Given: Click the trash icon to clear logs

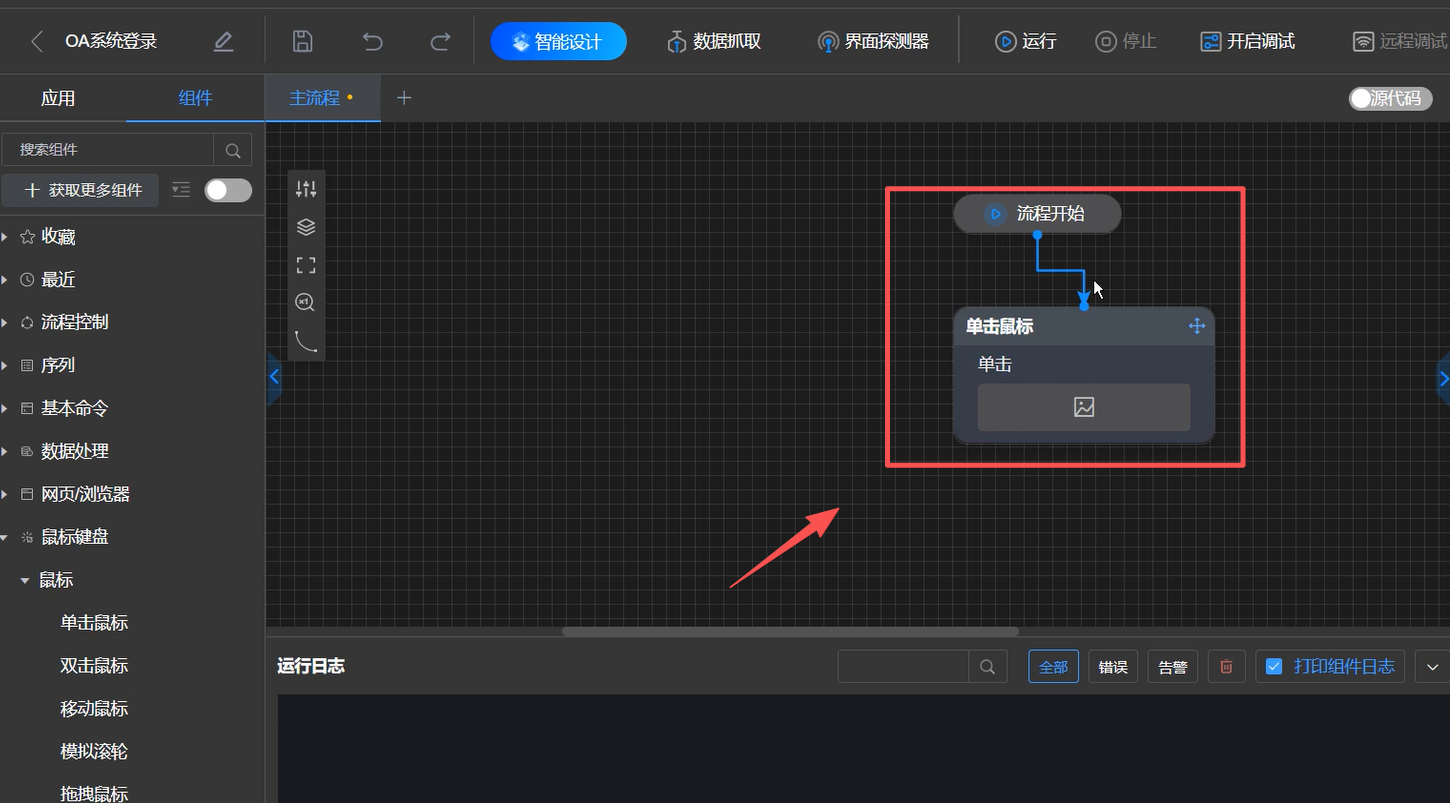Looking at the screenshot, I should (x=1227, y=666).
